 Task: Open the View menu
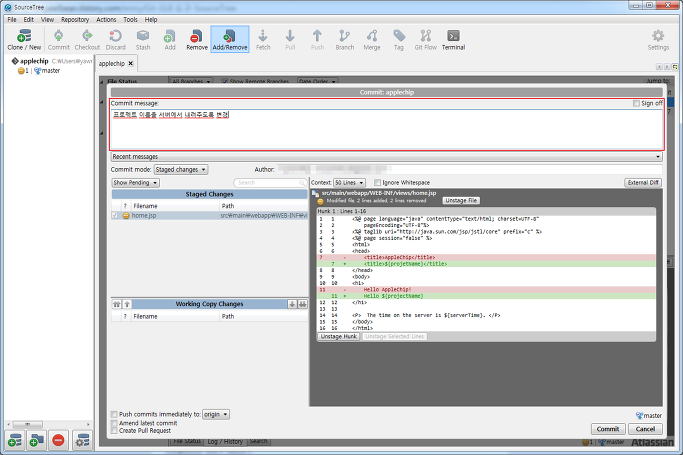pos(47,20)
